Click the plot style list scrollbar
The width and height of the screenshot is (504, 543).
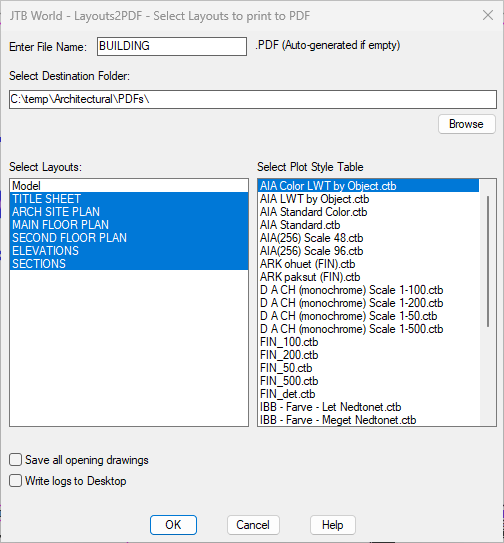[x=488, y=261]
